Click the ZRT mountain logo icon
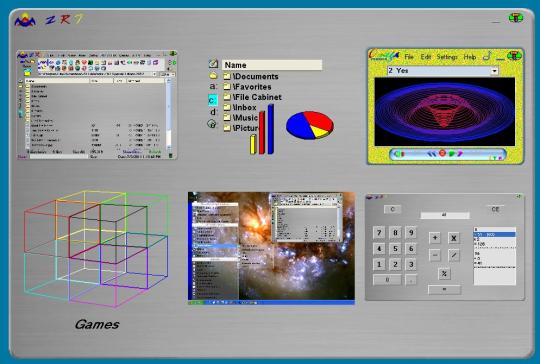540x364 pixels. 25,20
